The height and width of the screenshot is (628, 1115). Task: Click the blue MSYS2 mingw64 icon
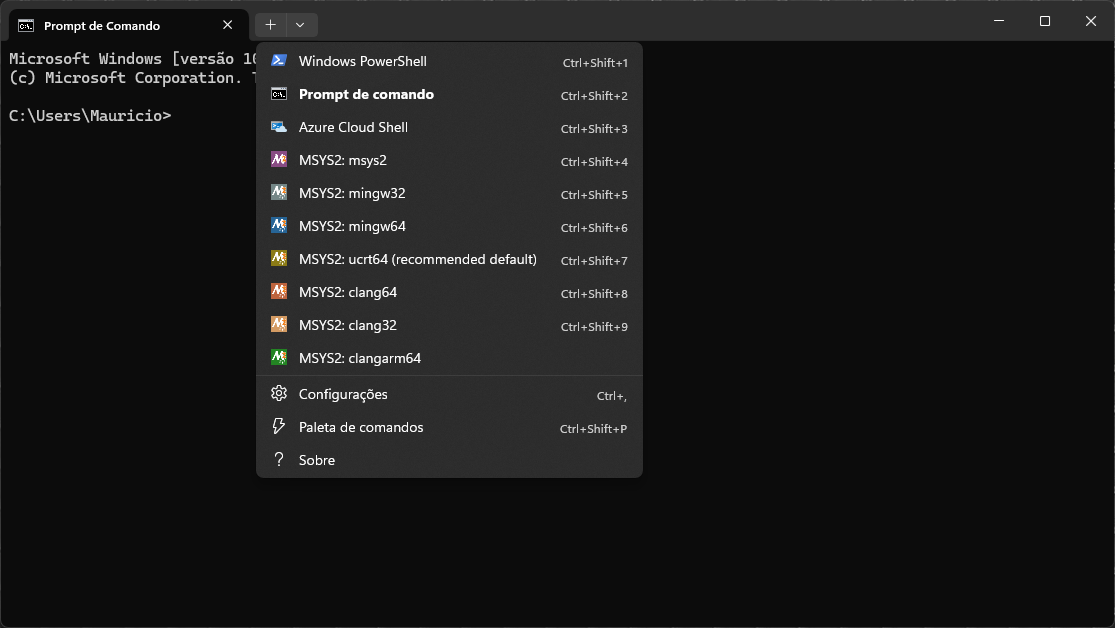click(x=279, y=226)
